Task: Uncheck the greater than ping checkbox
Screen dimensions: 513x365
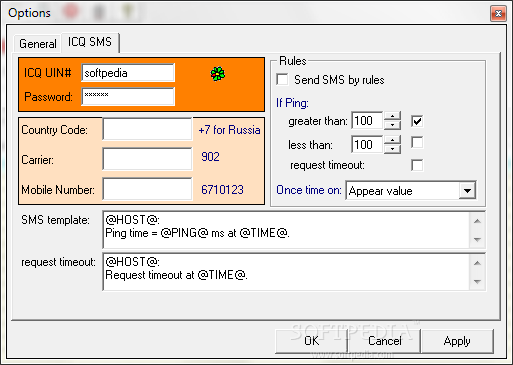Action: coord(417,121)
